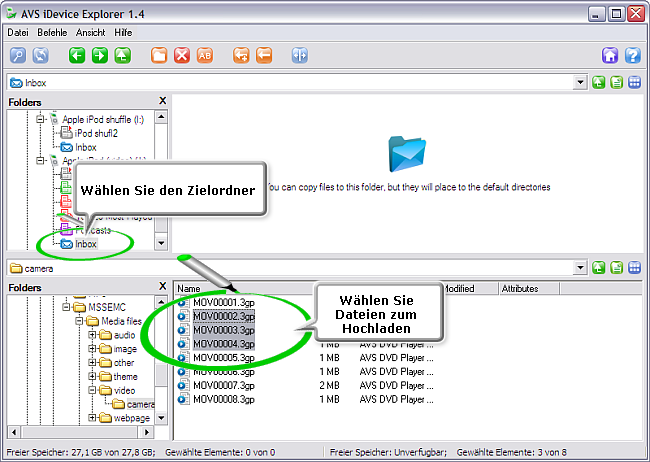Click orange copy icon with plus sign

pyautogui.click(x=241, y=55)
